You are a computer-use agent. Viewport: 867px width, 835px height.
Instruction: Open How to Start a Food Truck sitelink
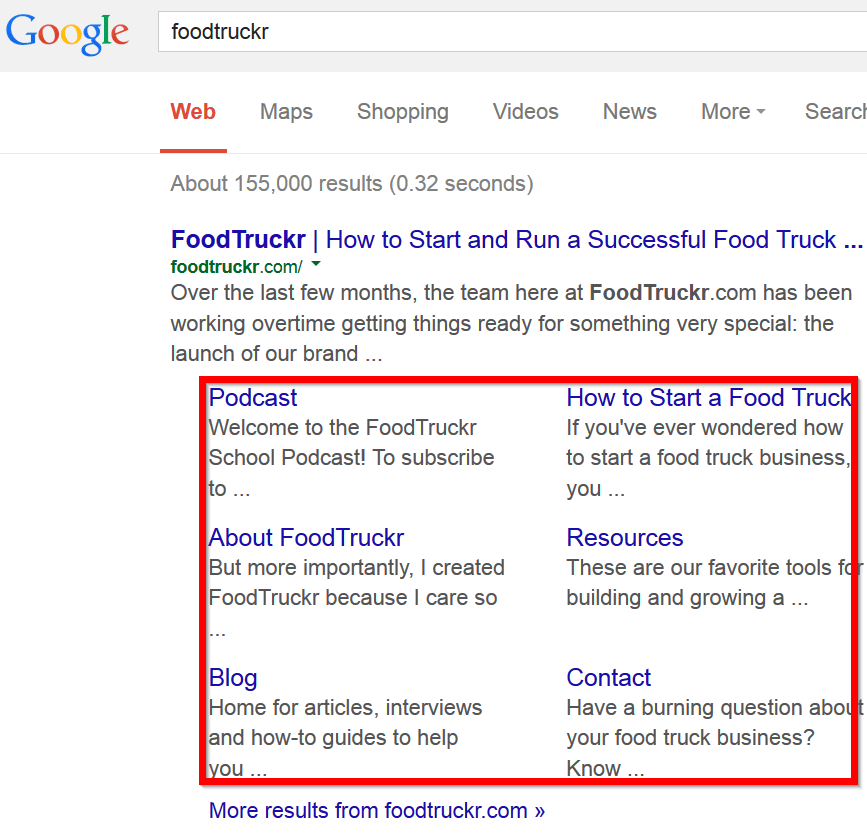(x=709, y=398)
